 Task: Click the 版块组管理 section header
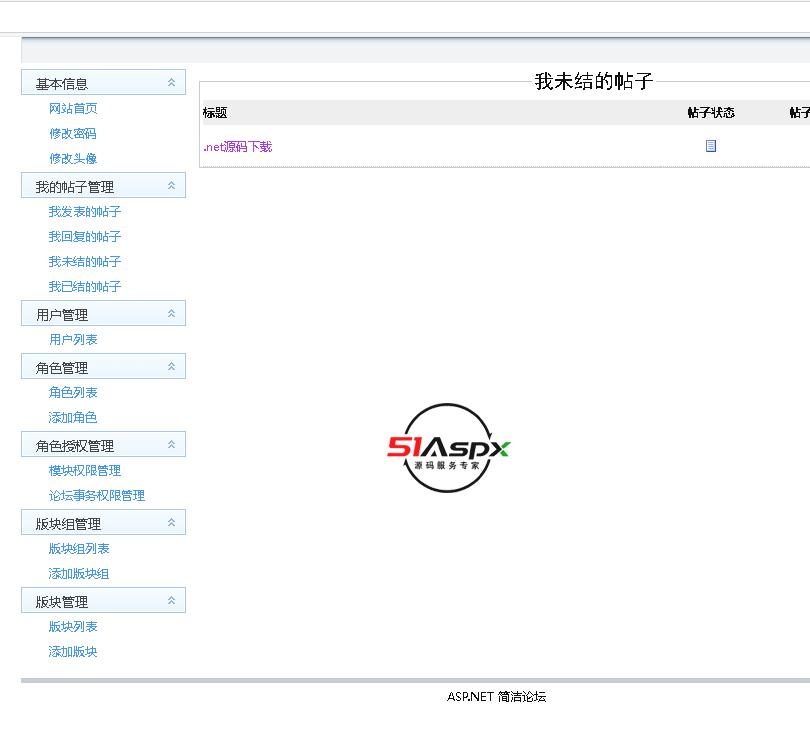click(103, 522)
